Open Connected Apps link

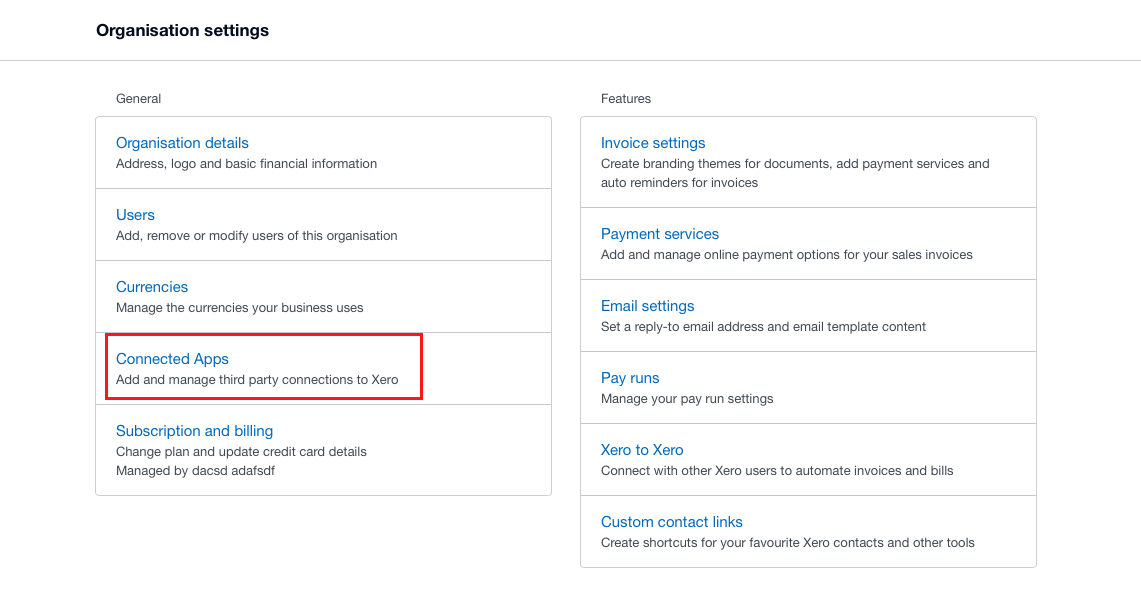tap(172, 359)
